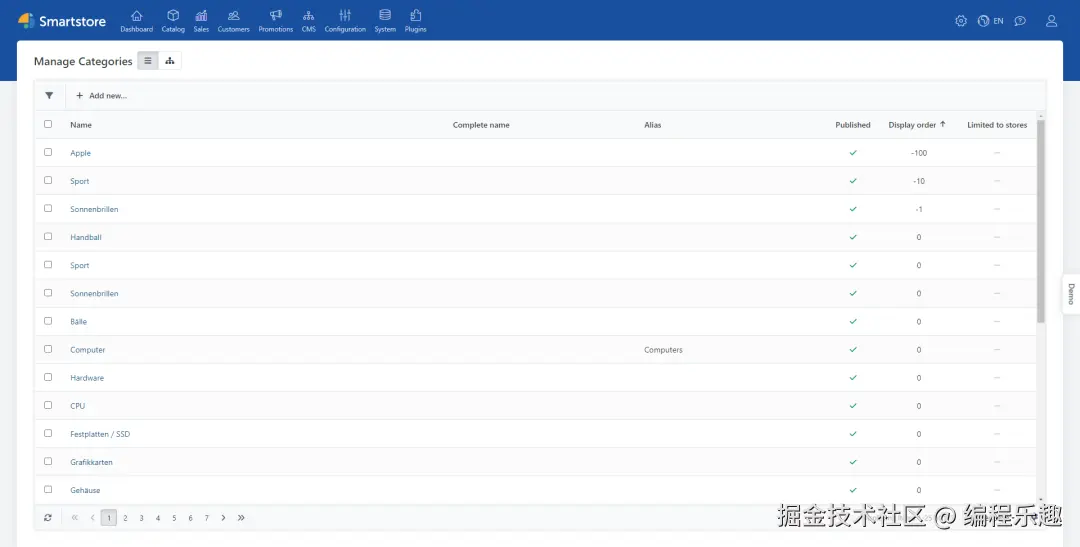Go to page 2
The height and width of the screenshot is (547, 1080).
coord(125,517)
